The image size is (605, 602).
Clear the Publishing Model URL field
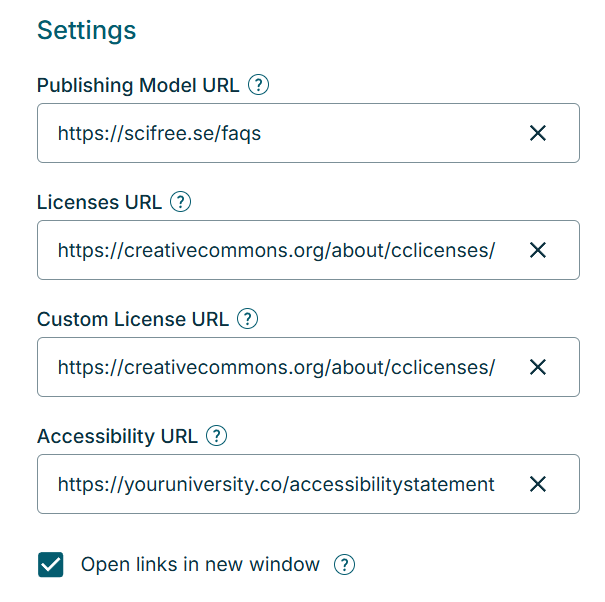pos(537,133)
